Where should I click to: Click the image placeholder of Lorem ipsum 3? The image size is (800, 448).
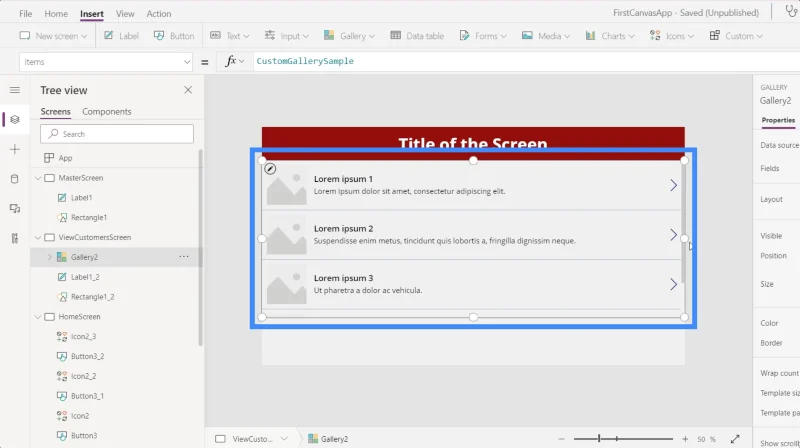[x=287, y=284]
